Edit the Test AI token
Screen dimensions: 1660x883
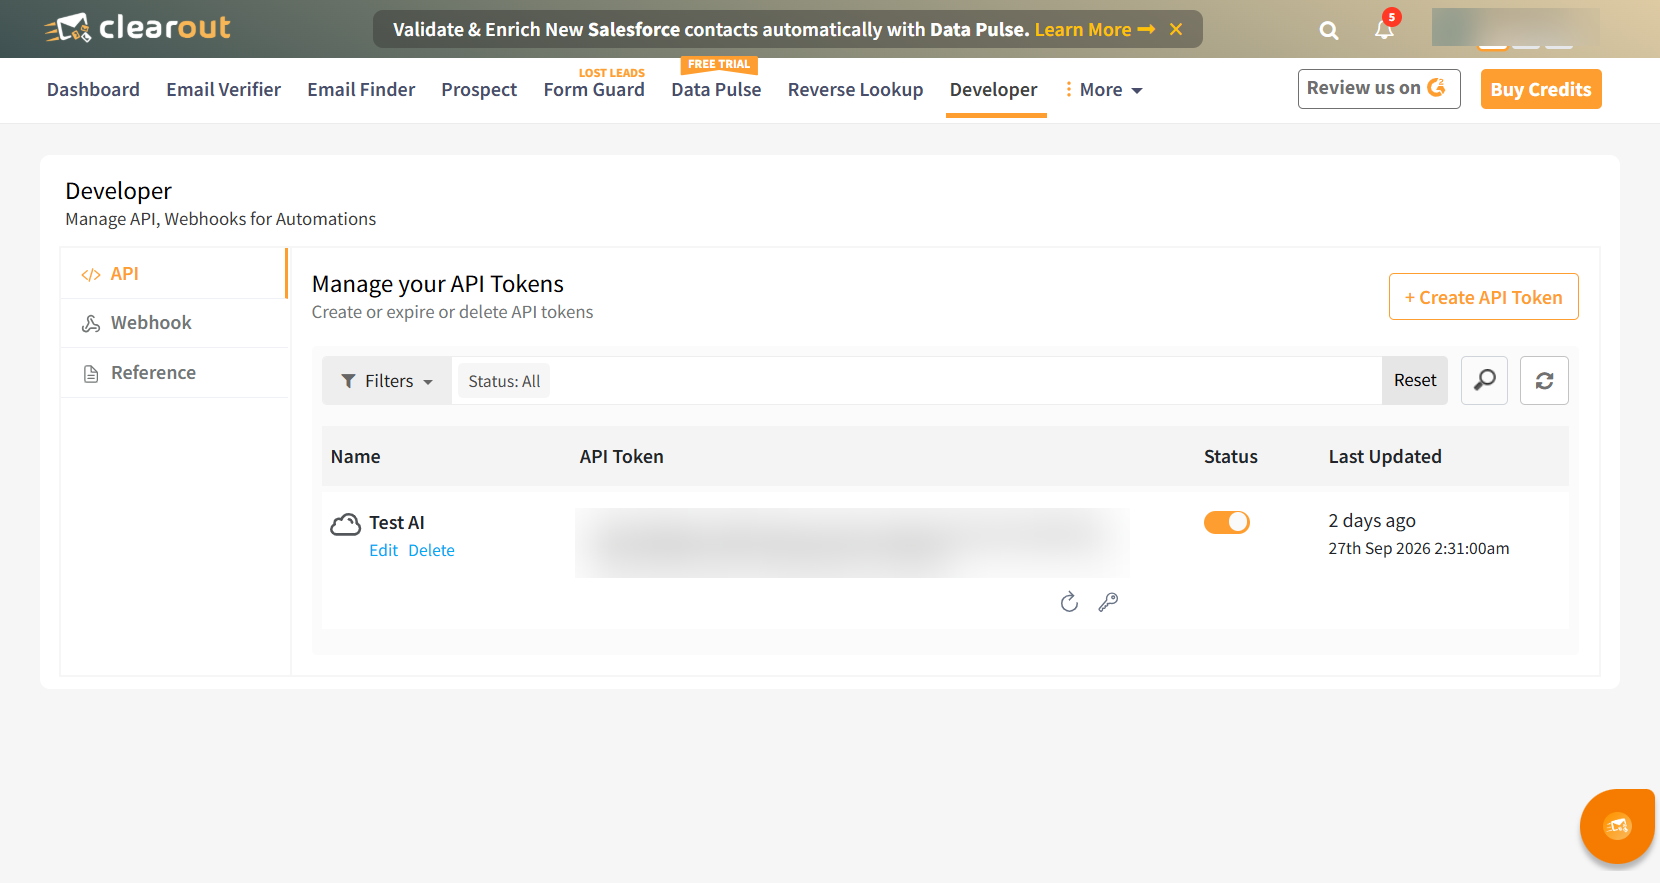(x=383, y=550)
